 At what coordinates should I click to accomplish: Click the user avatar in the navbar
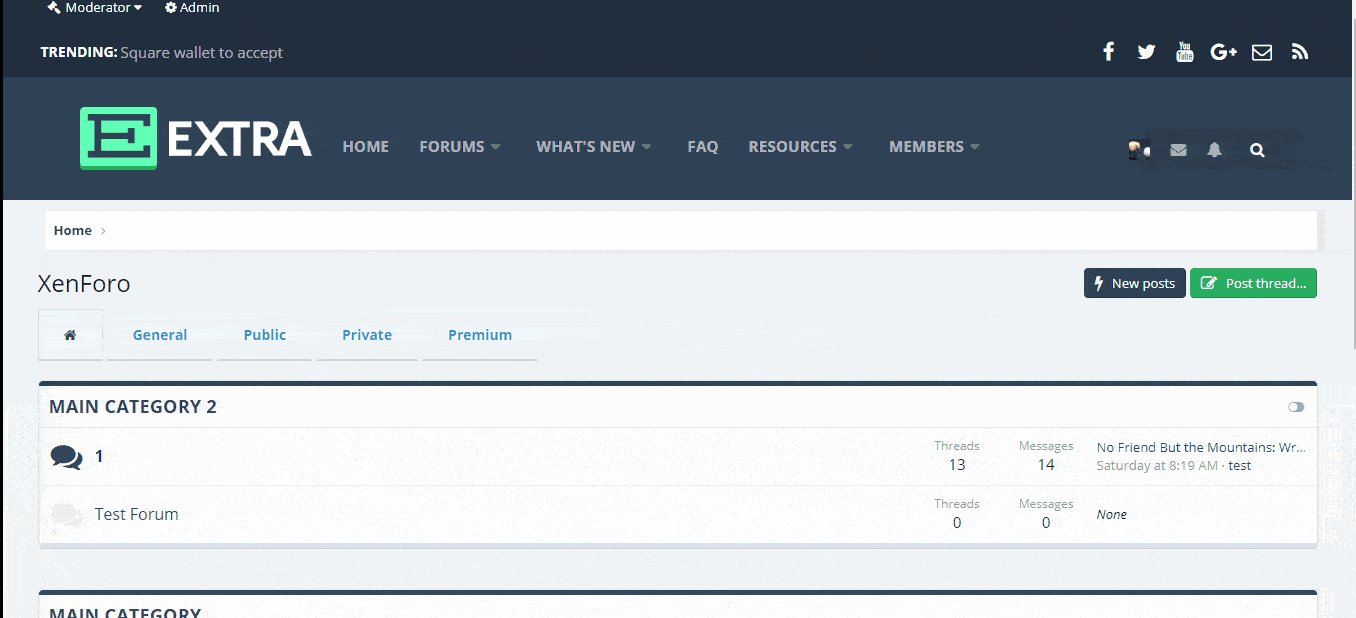[x=1137, y=150]
